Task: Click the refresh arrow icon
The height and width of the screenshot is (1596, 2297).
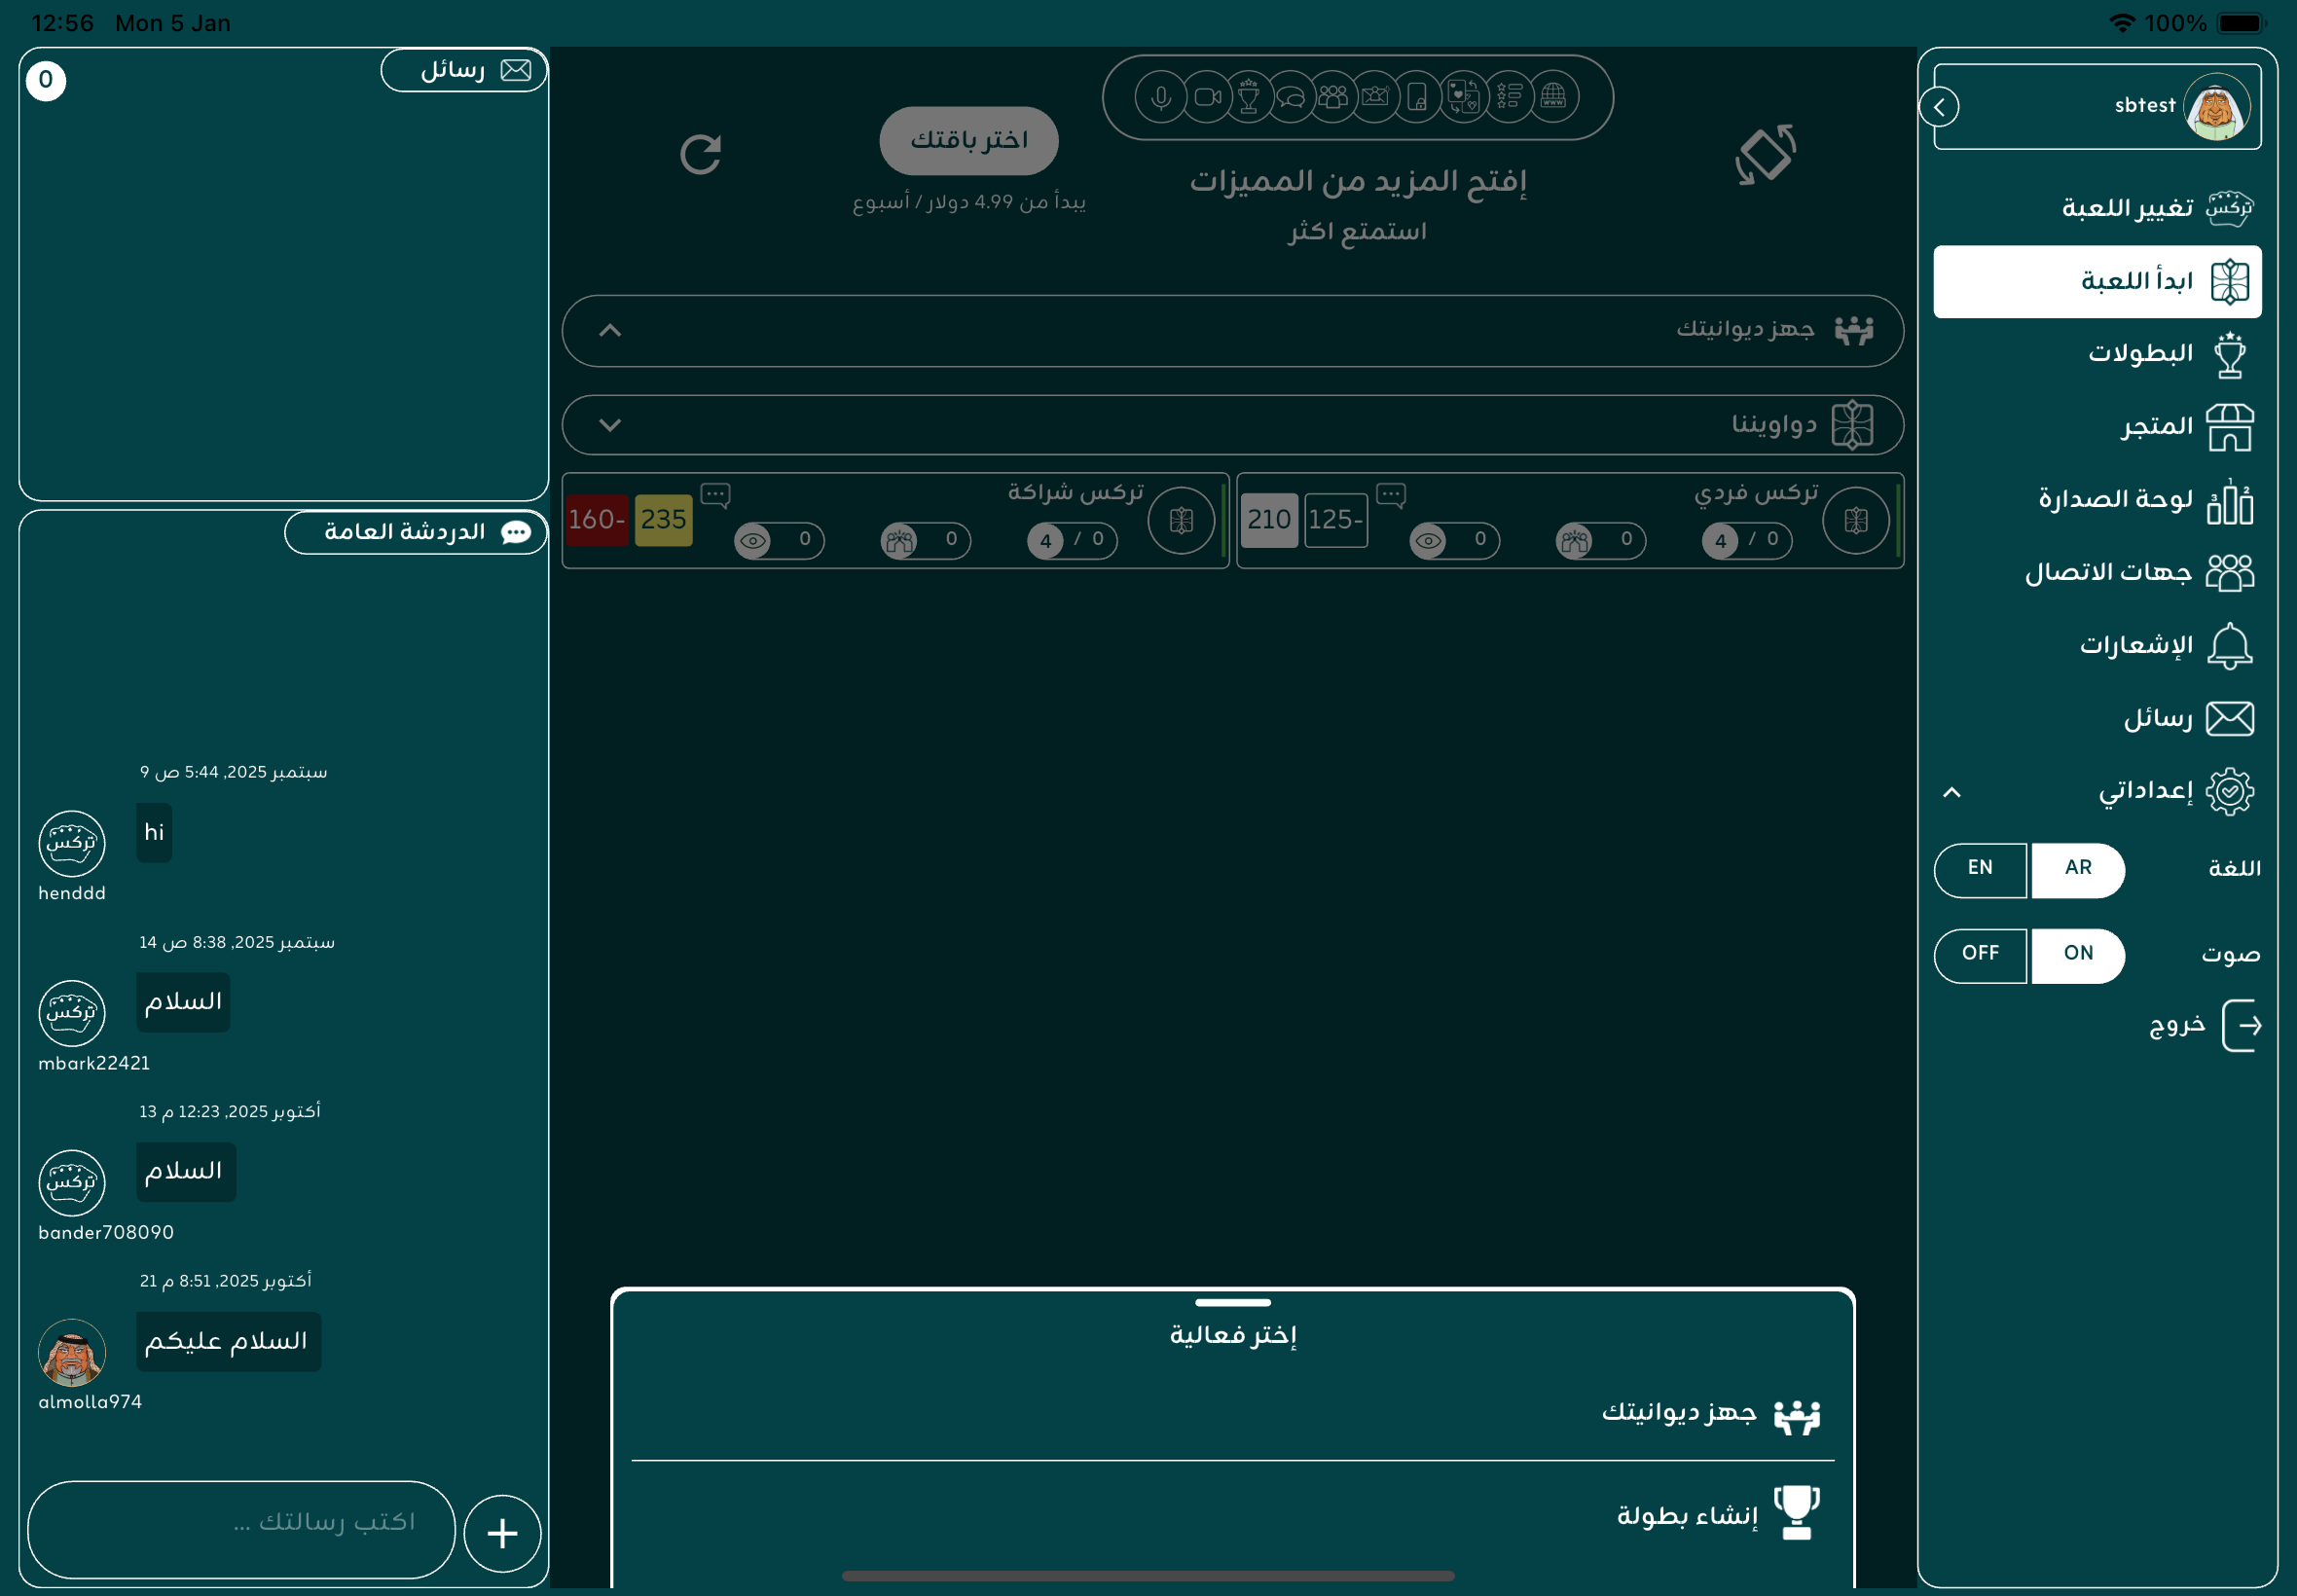Action: point(700,154)
